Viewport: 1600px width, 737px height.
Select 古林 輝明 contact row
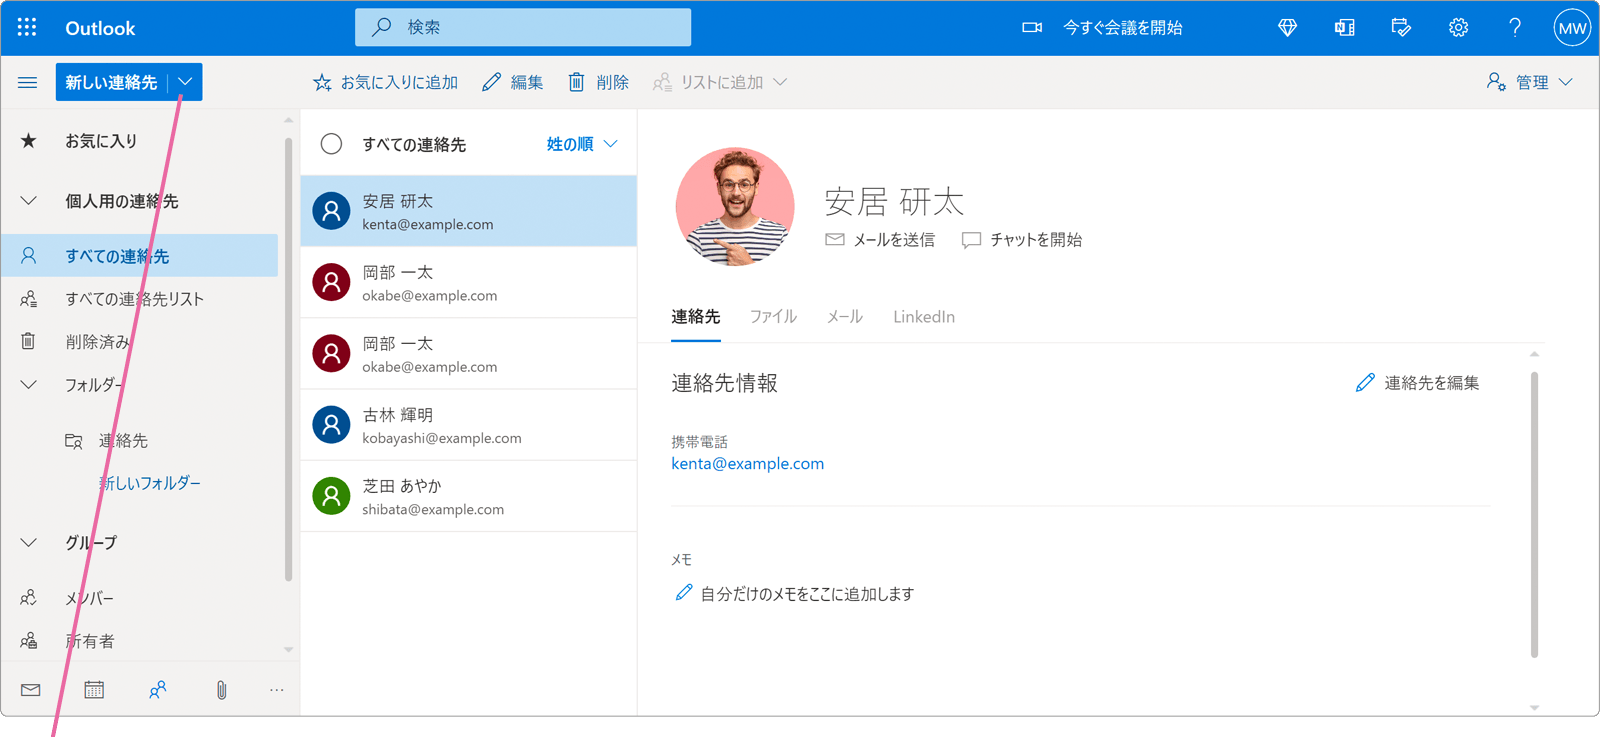[x=468, y=425]
